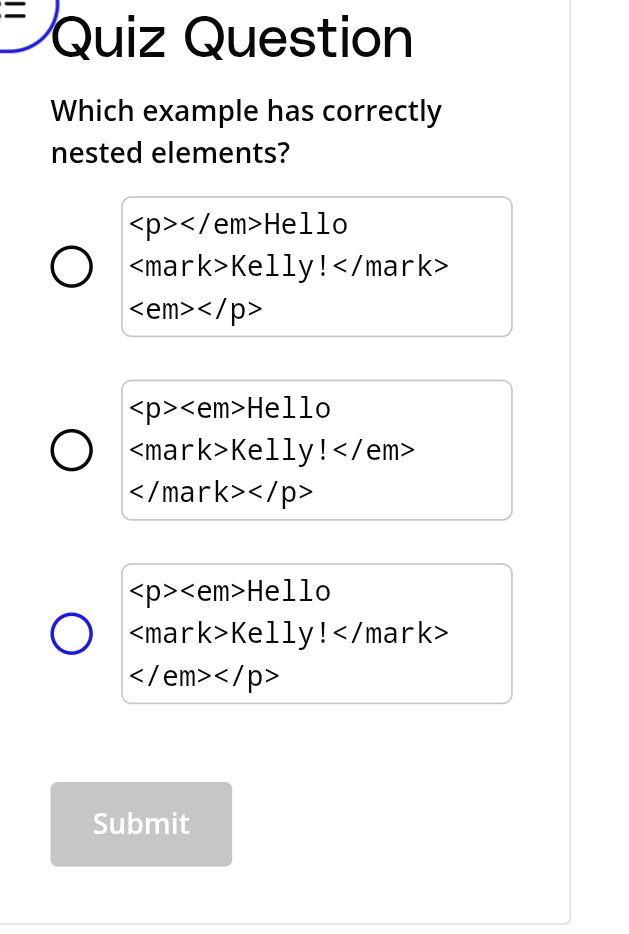Screen dimensions: 629x934
Task: Click the Quiz Question heading
Action: tap(232, 38)
